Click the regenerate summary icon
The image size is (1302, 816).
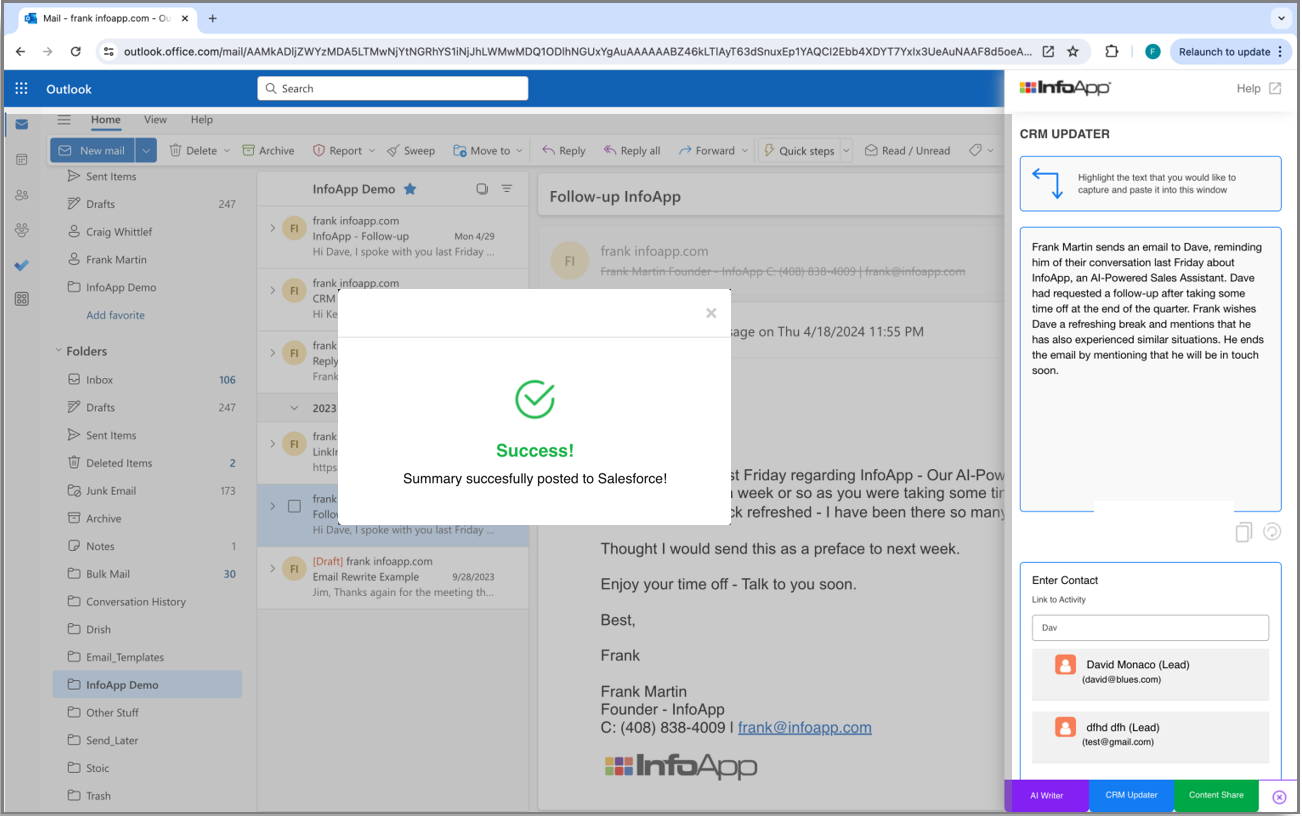coord(1272,532)
